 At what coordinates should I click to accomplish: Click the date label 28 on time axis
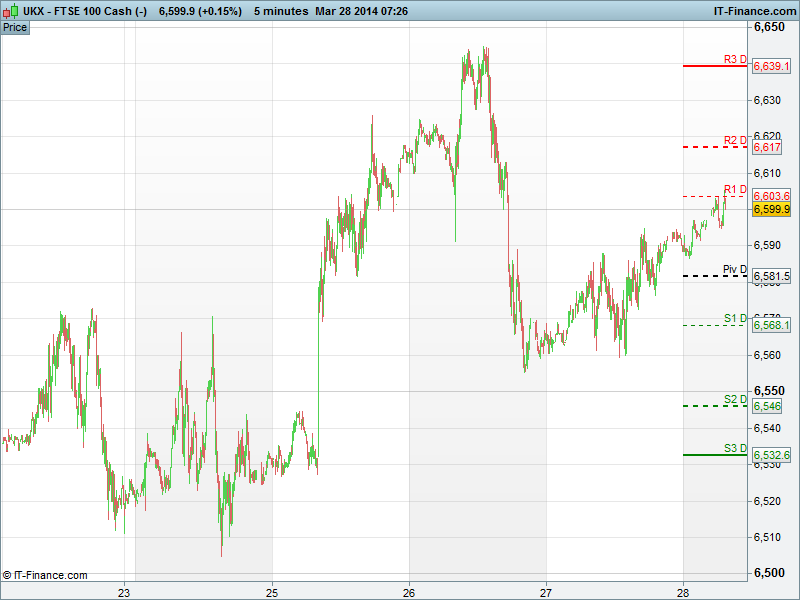(683, 590)
